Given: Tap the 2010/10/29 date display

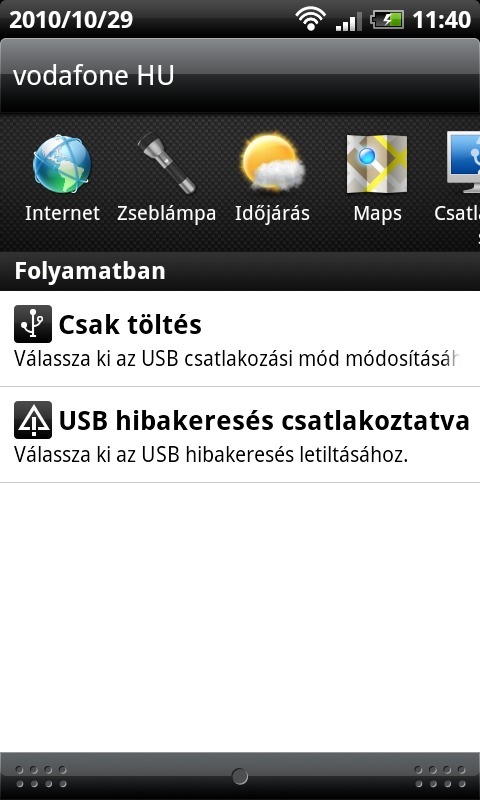Looking at the screenshot, I should 71,20.
